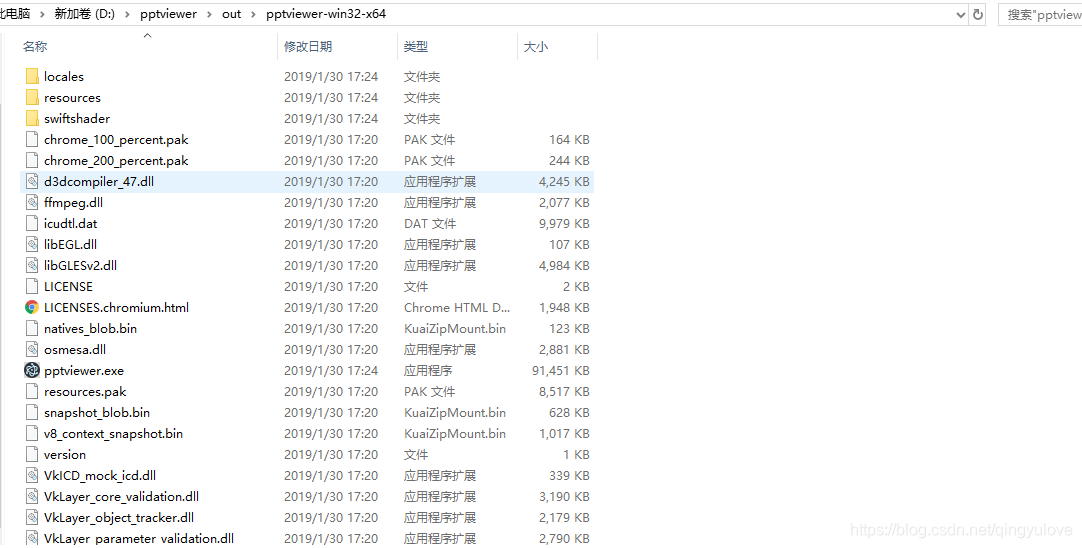Click Chrome icon of LICENSES.chromium.html
The height and width of the screenshot is (548, 1082).
pos(32,308)
